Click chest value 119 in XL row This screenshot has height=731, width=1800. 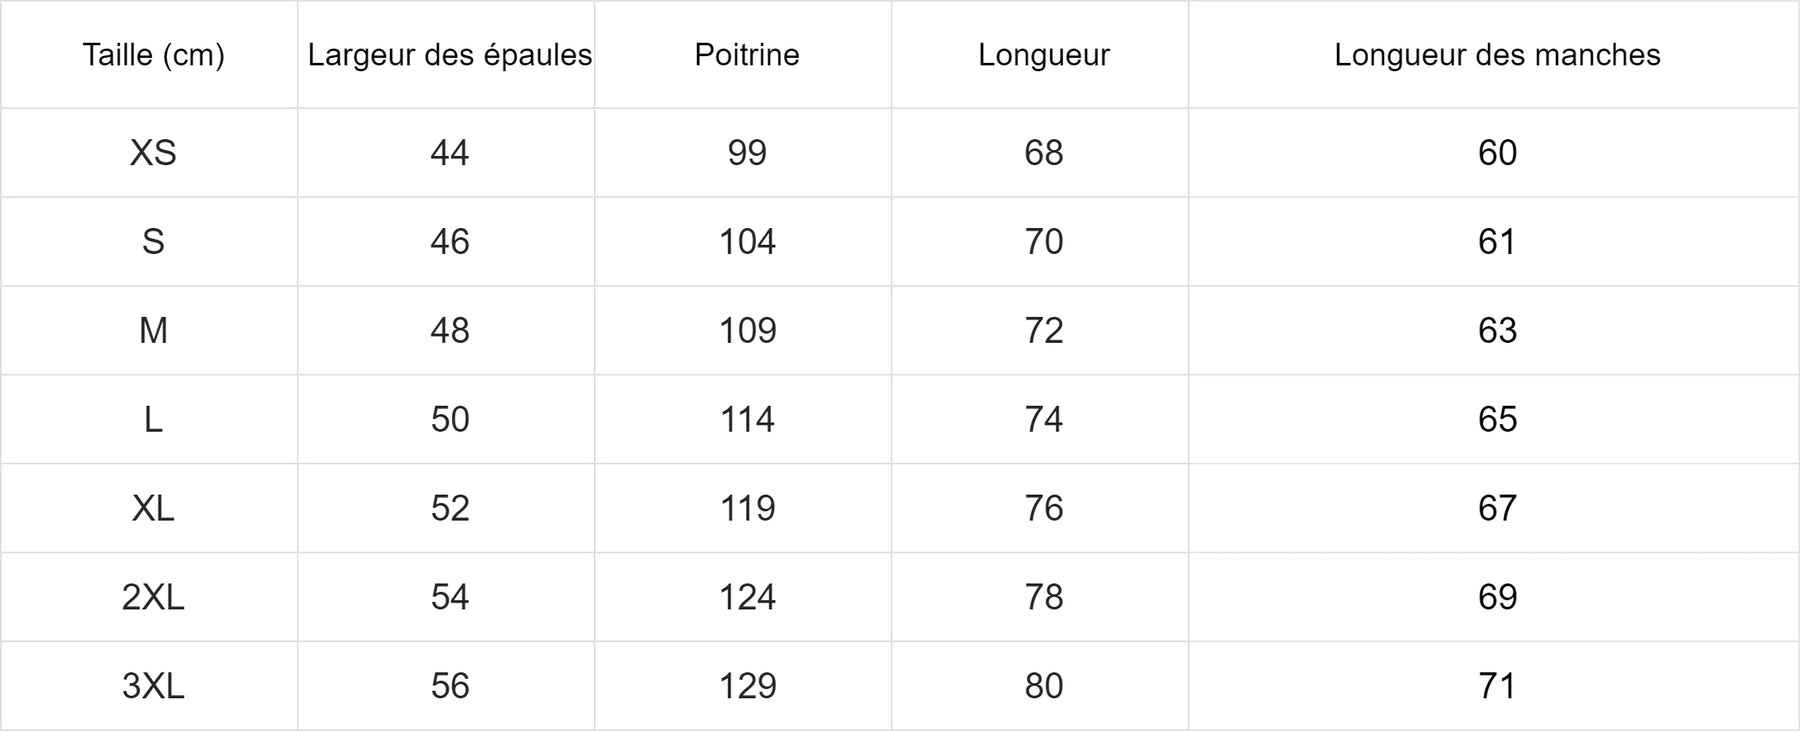click(x=747, y=509)
